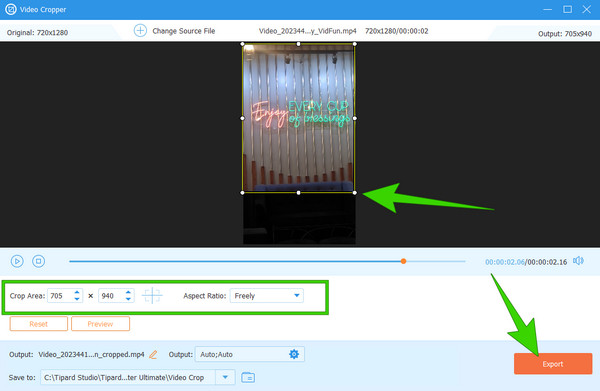Stop the video playback
The width and height of the screenshot is (600, 391).
point(38,261)
